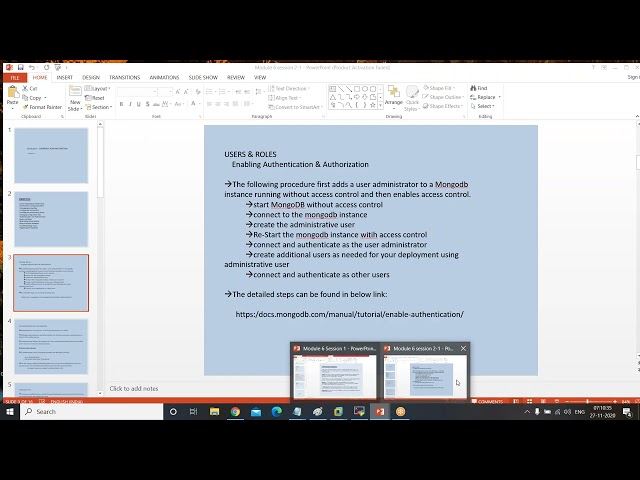Align text right
Viewport: 640px width, 480px height.
[227, 104]
